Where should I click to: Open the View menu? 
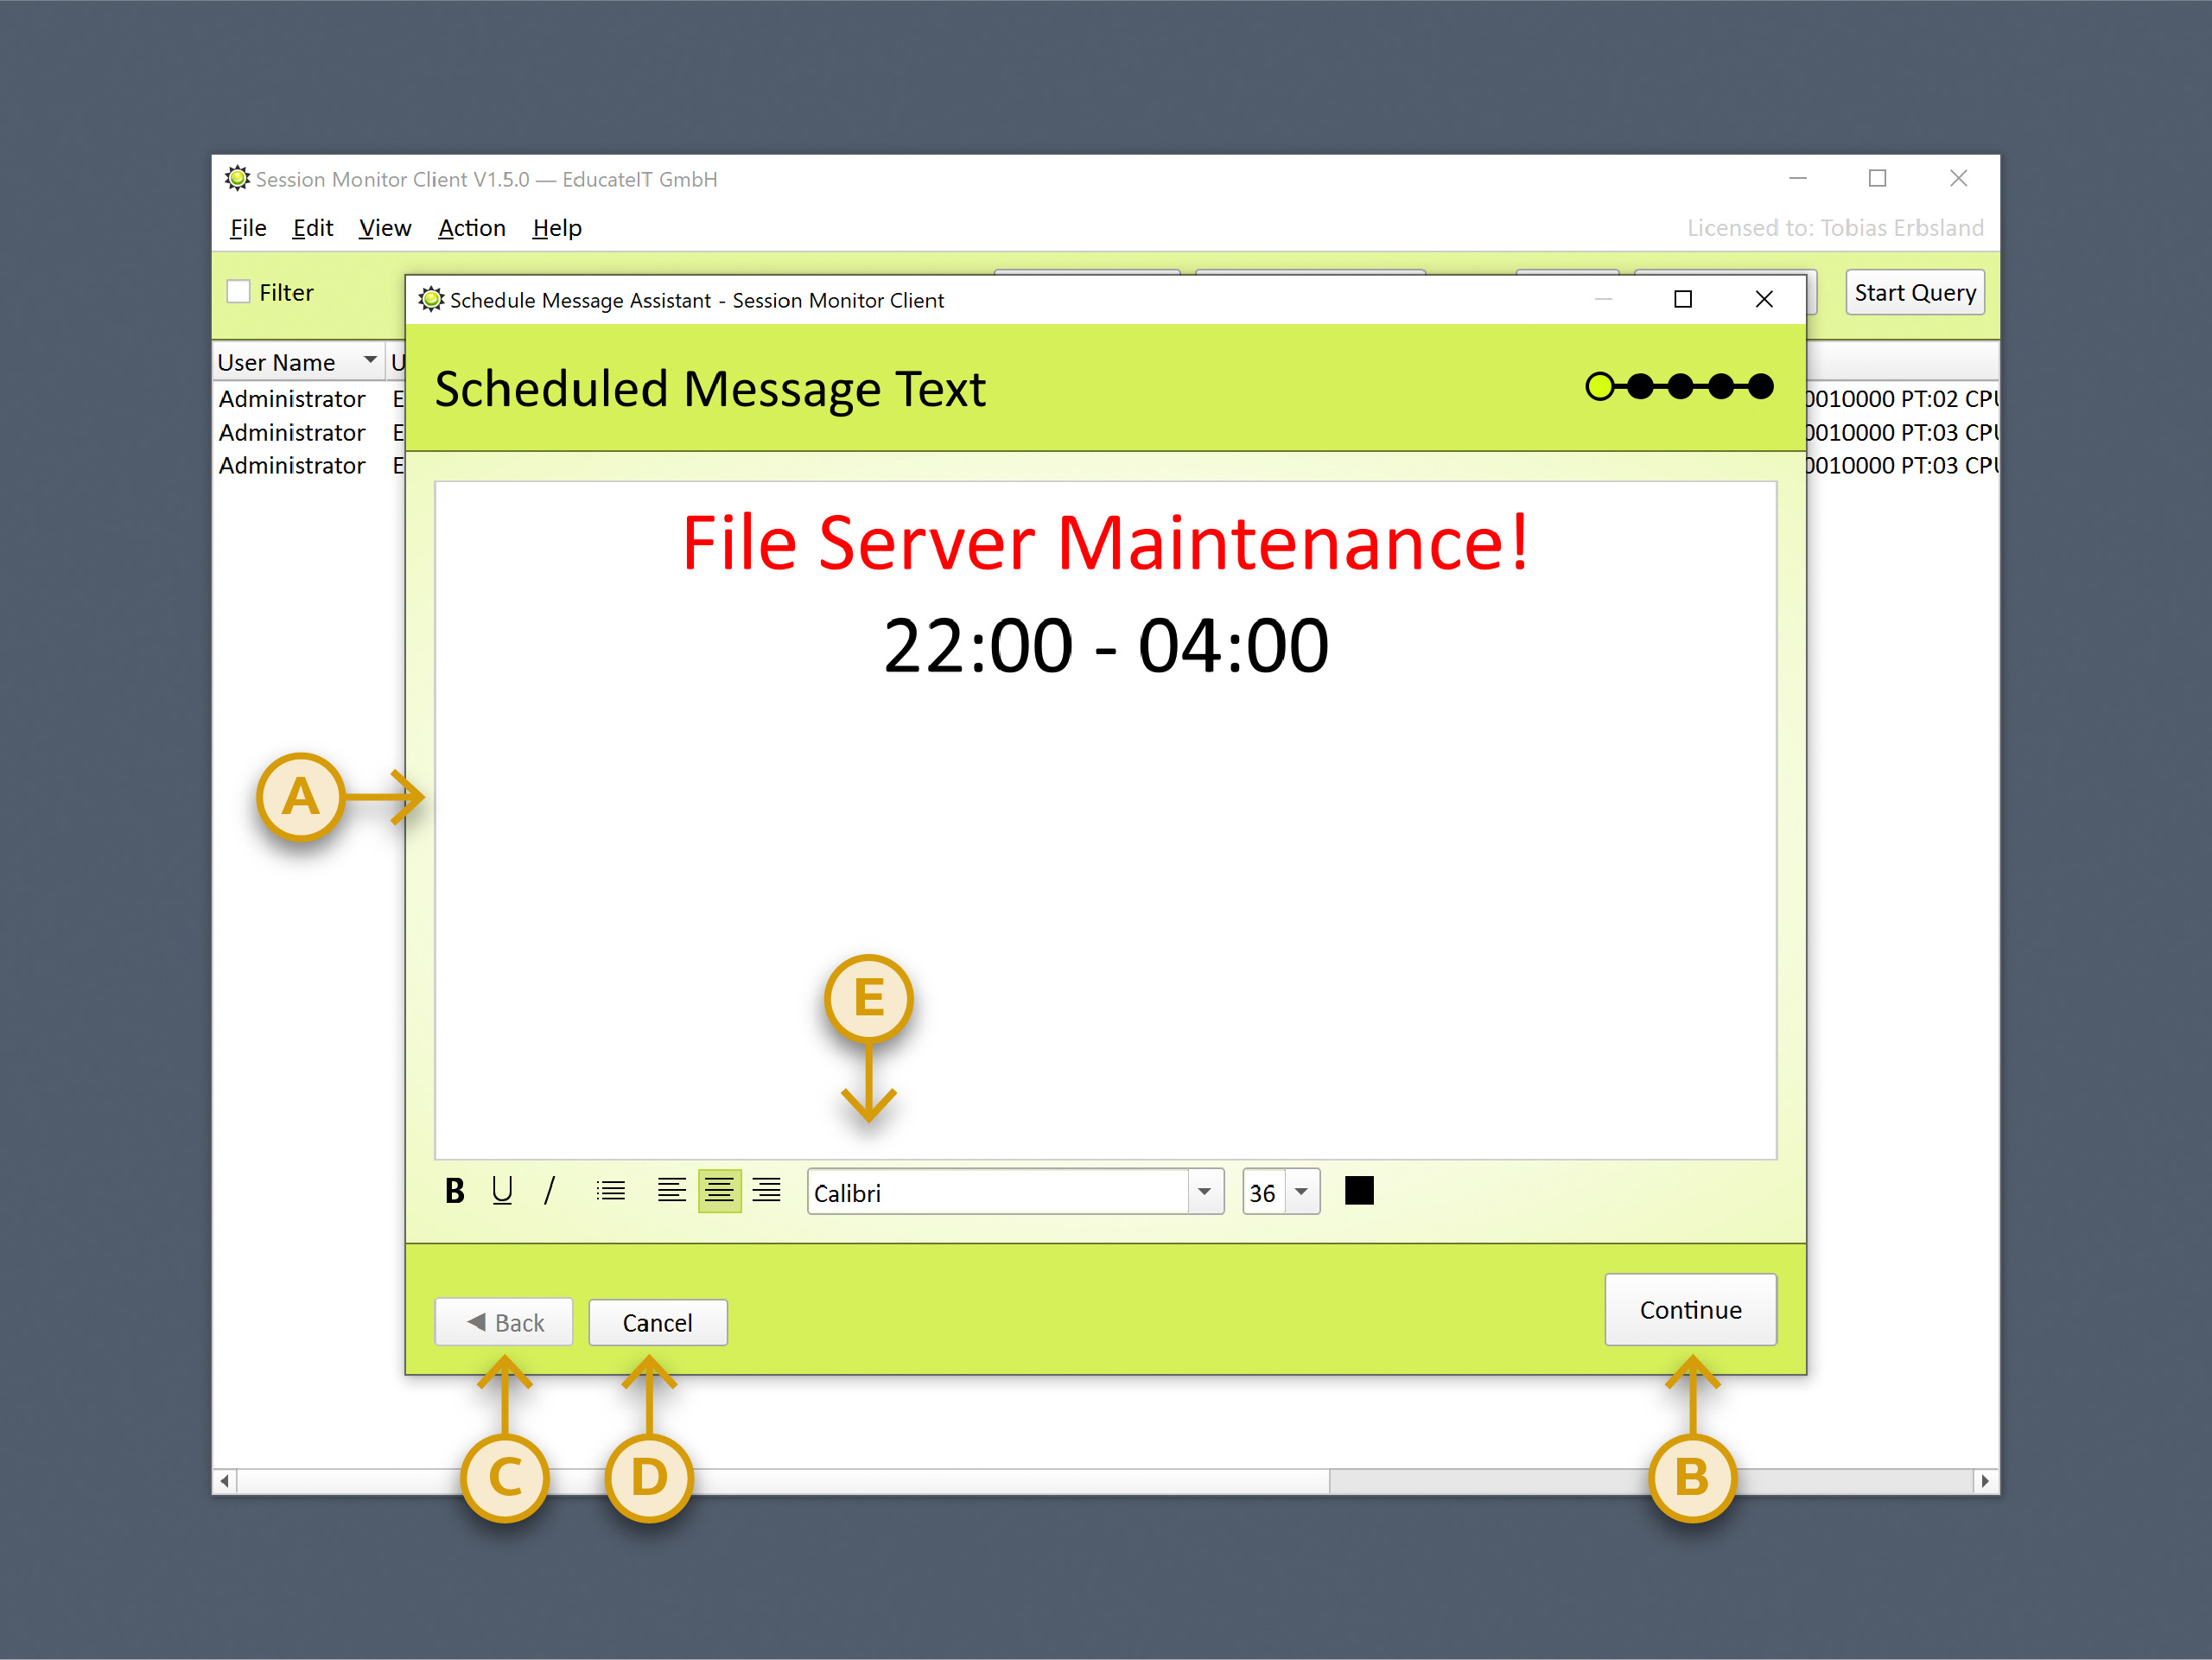coord(384,228)
